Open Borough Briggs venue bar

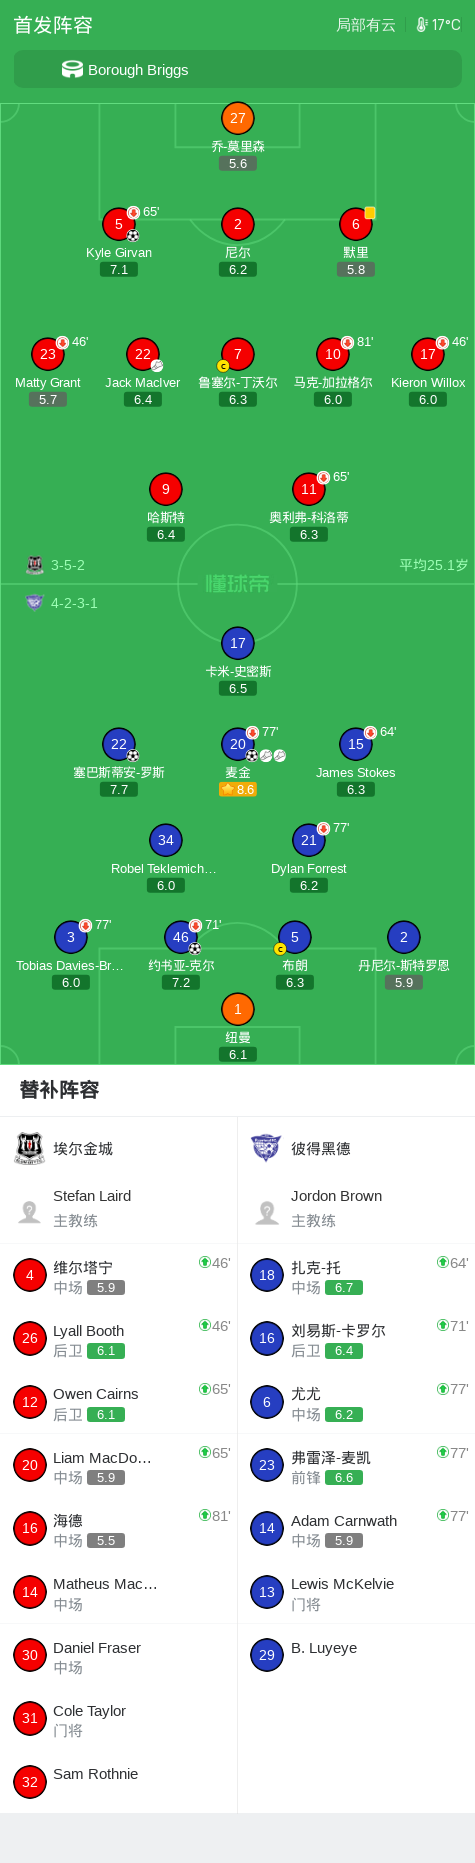[x=237, y=69]
